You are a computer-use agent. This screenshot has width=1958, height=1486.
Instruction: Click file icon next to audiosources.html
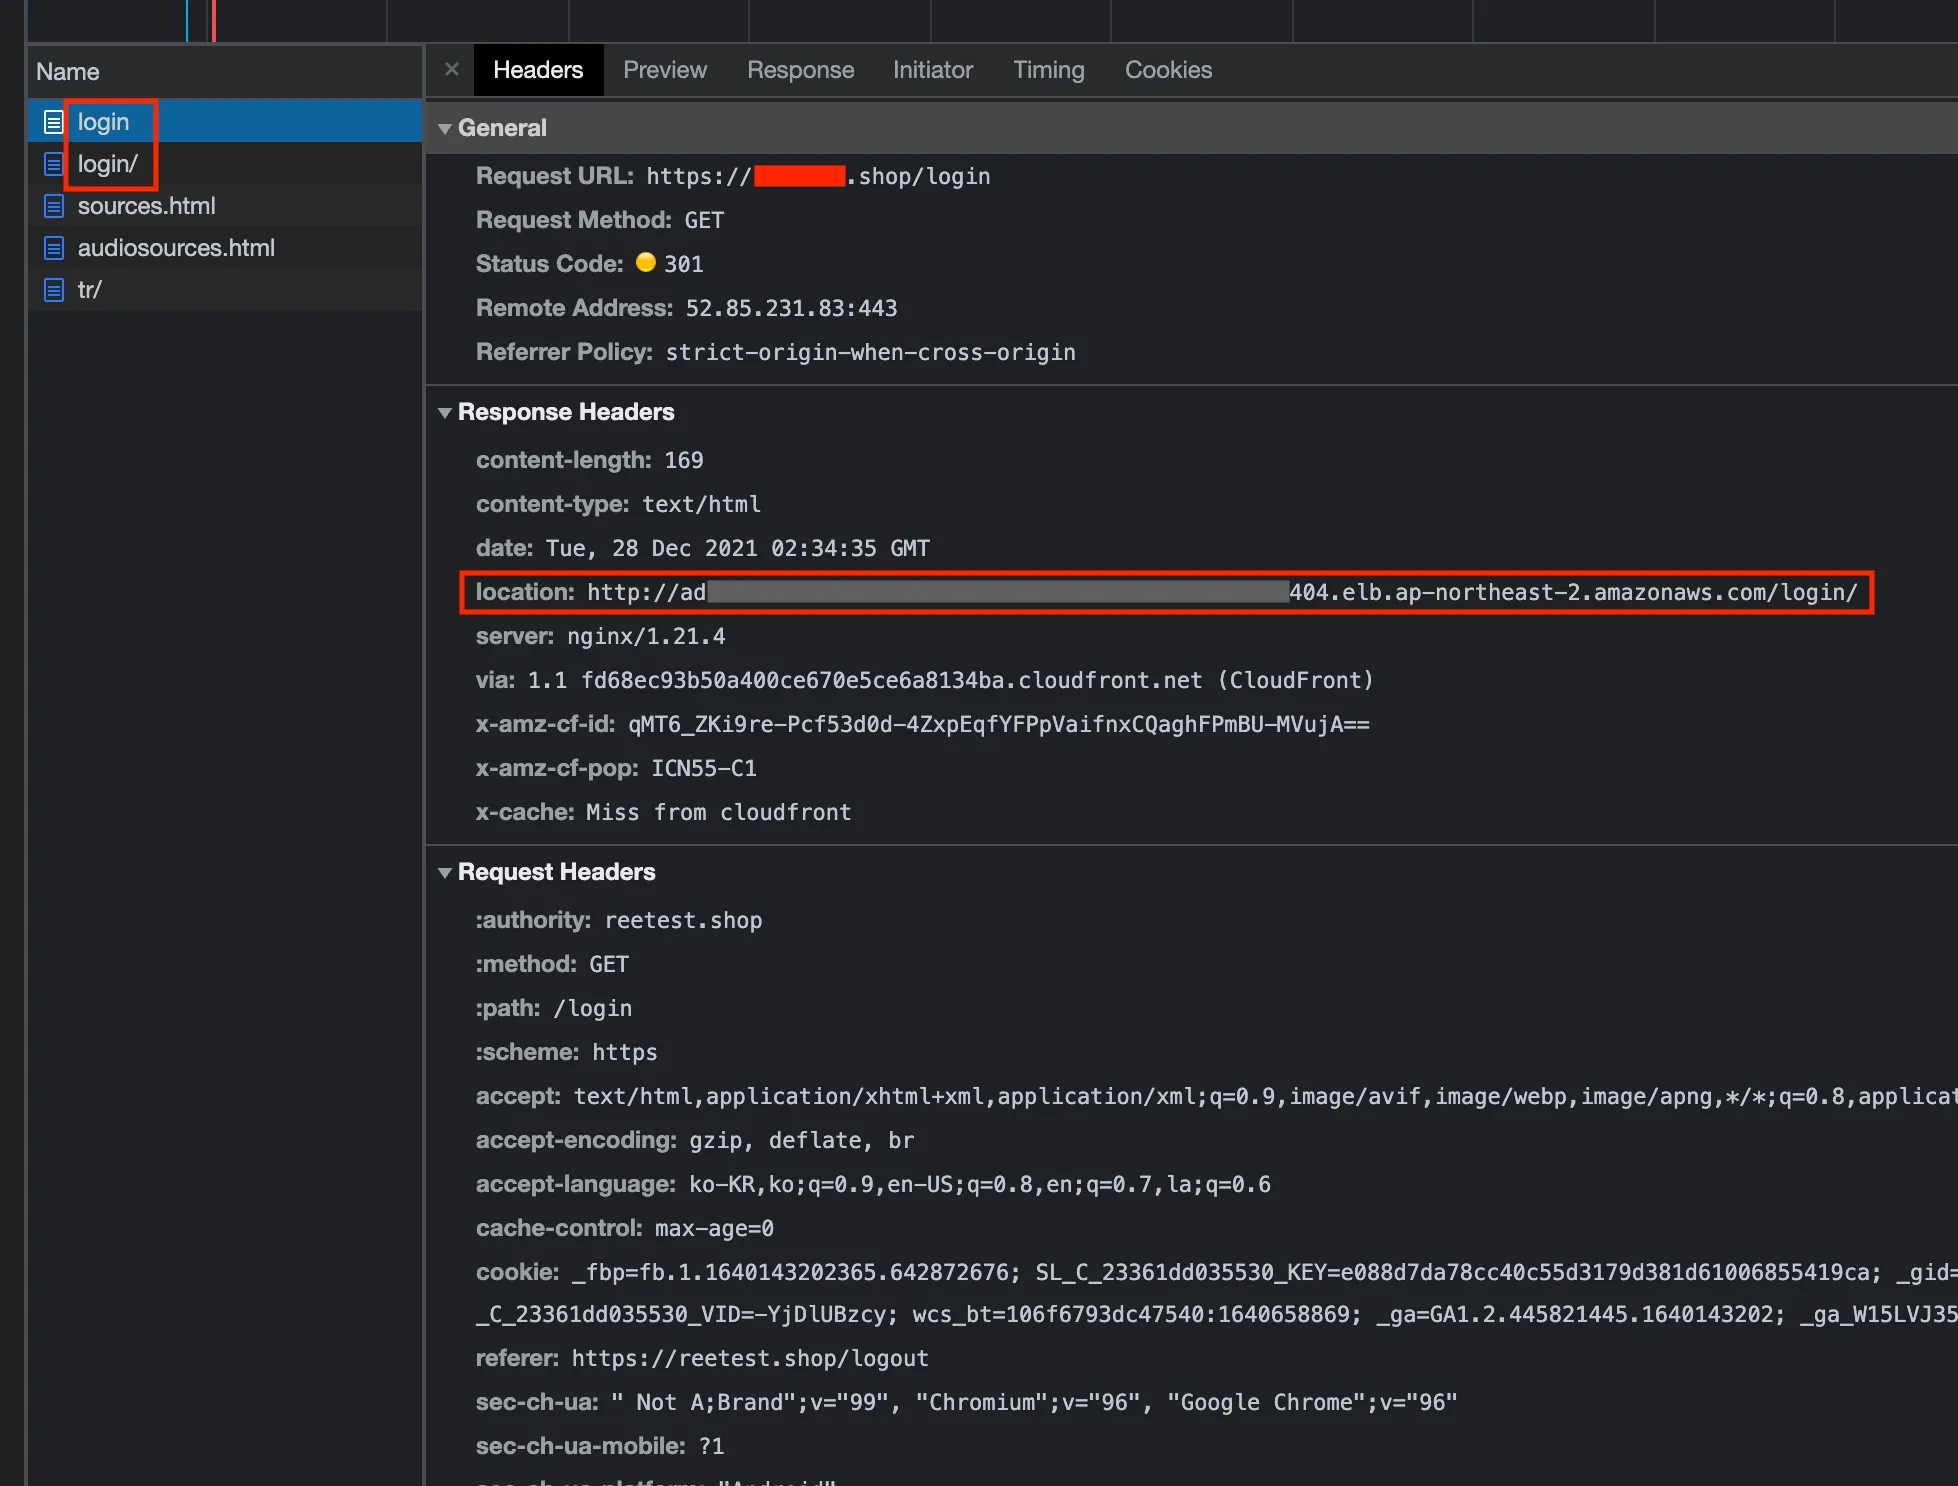tap(53, 248)
